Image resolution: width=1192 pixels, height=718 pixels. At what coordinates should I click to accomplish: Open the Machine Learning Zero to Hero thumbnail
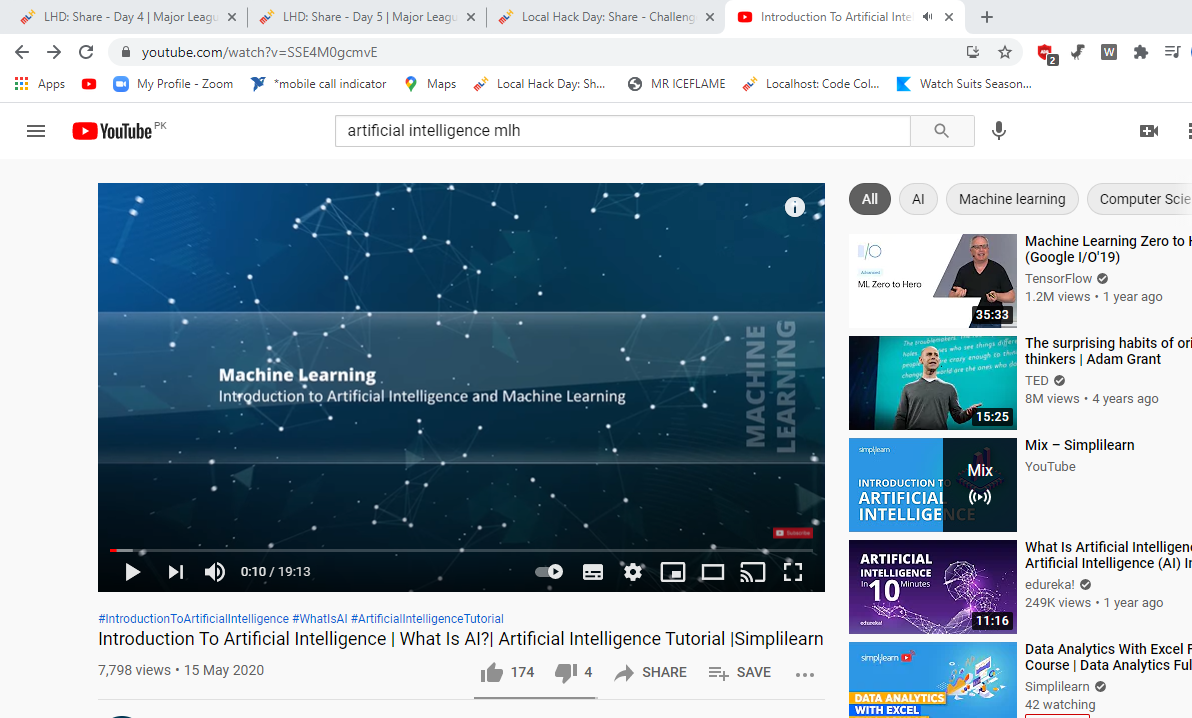coord(933,281)
